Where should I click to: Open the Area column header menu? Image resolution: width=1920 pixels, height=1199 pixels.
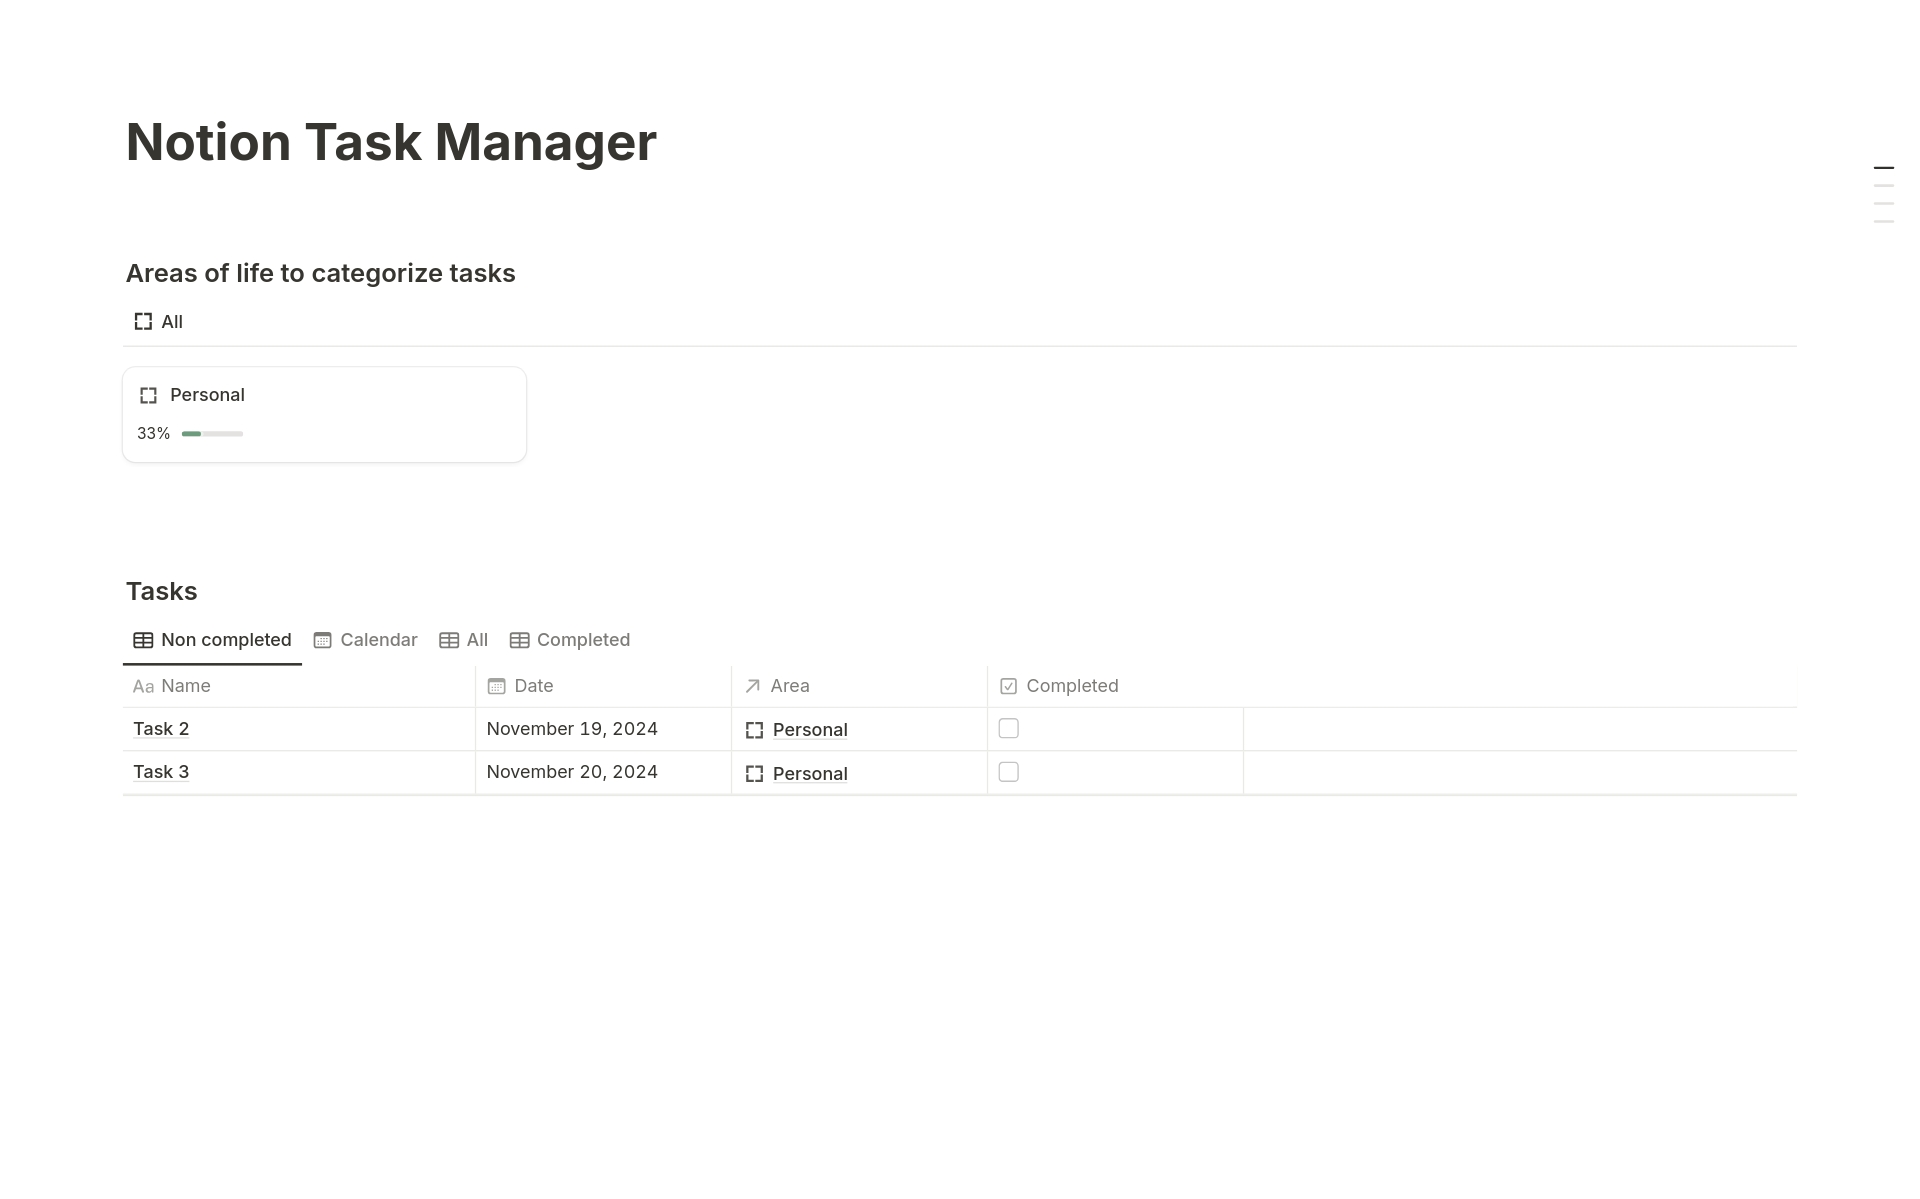(790, 686)
